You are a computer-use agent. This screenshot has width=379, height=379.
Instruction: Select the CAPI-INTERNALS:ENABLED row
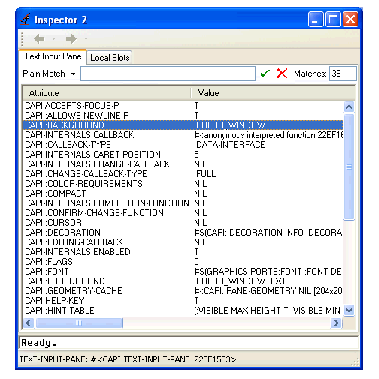coord(183,252)
